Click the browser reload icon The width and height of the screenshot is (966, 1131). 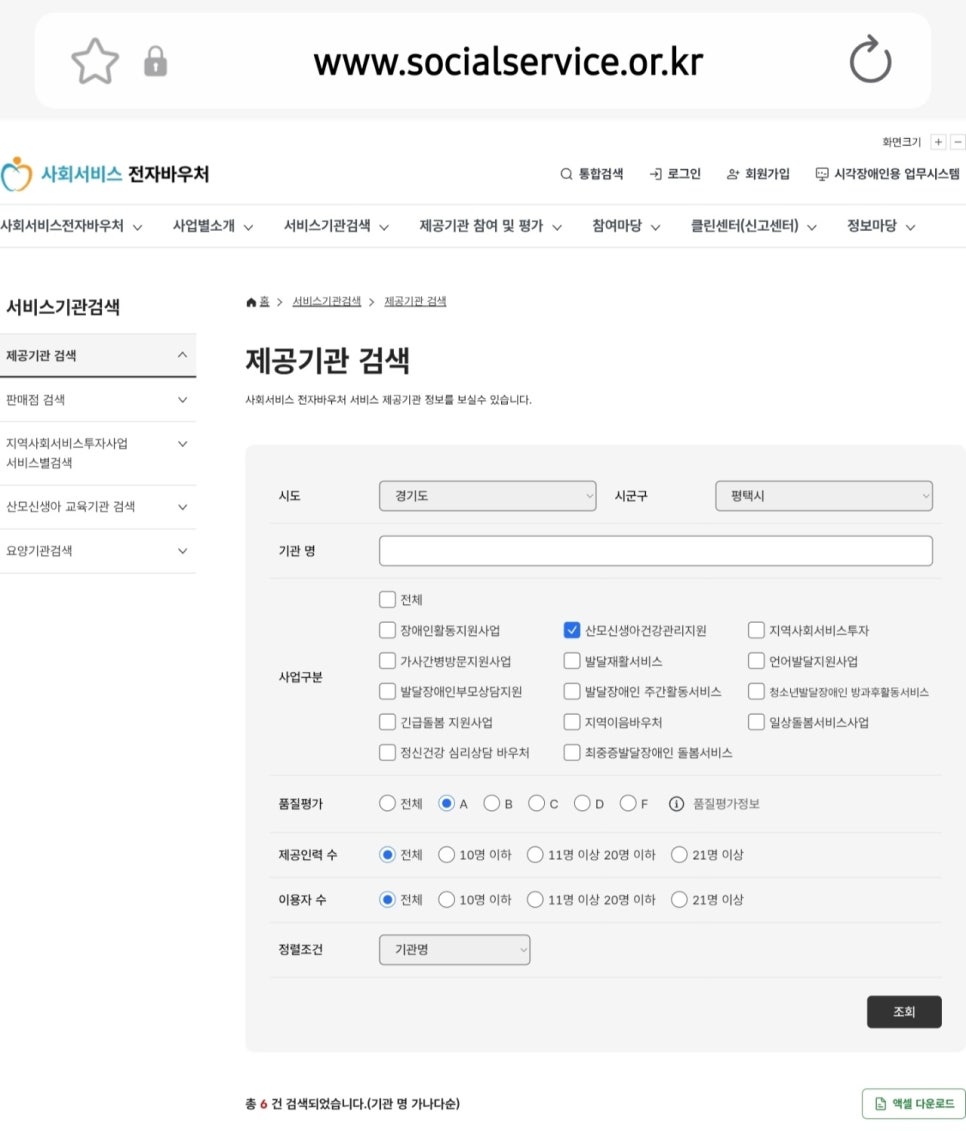(869, 61)
